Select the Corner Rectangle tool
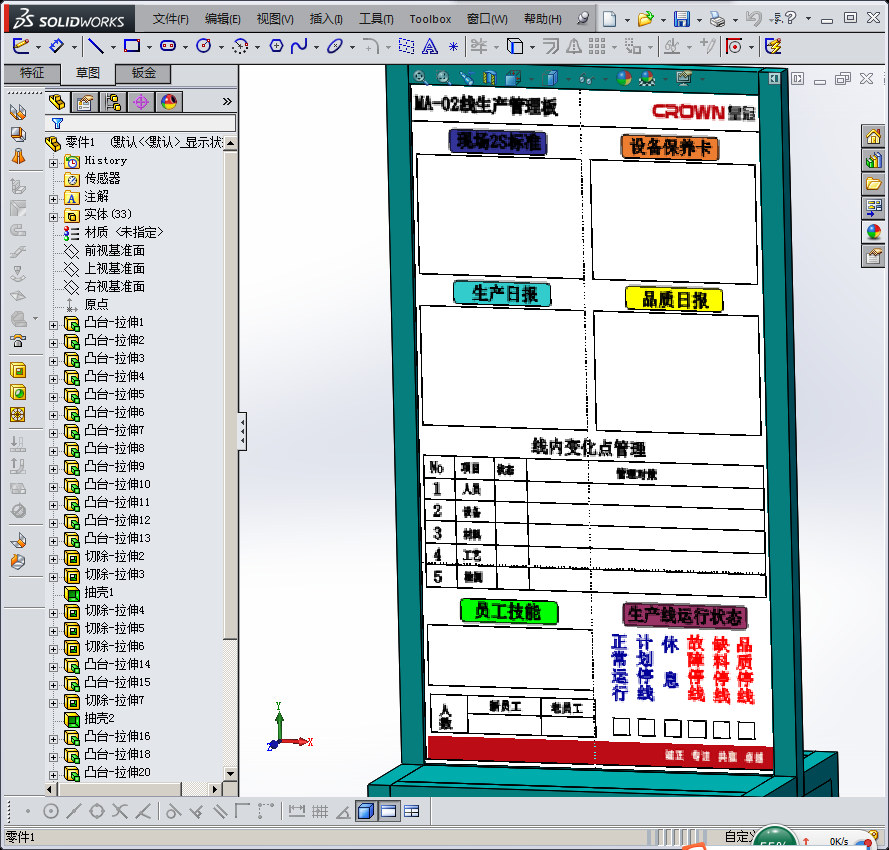 [132, 46]
